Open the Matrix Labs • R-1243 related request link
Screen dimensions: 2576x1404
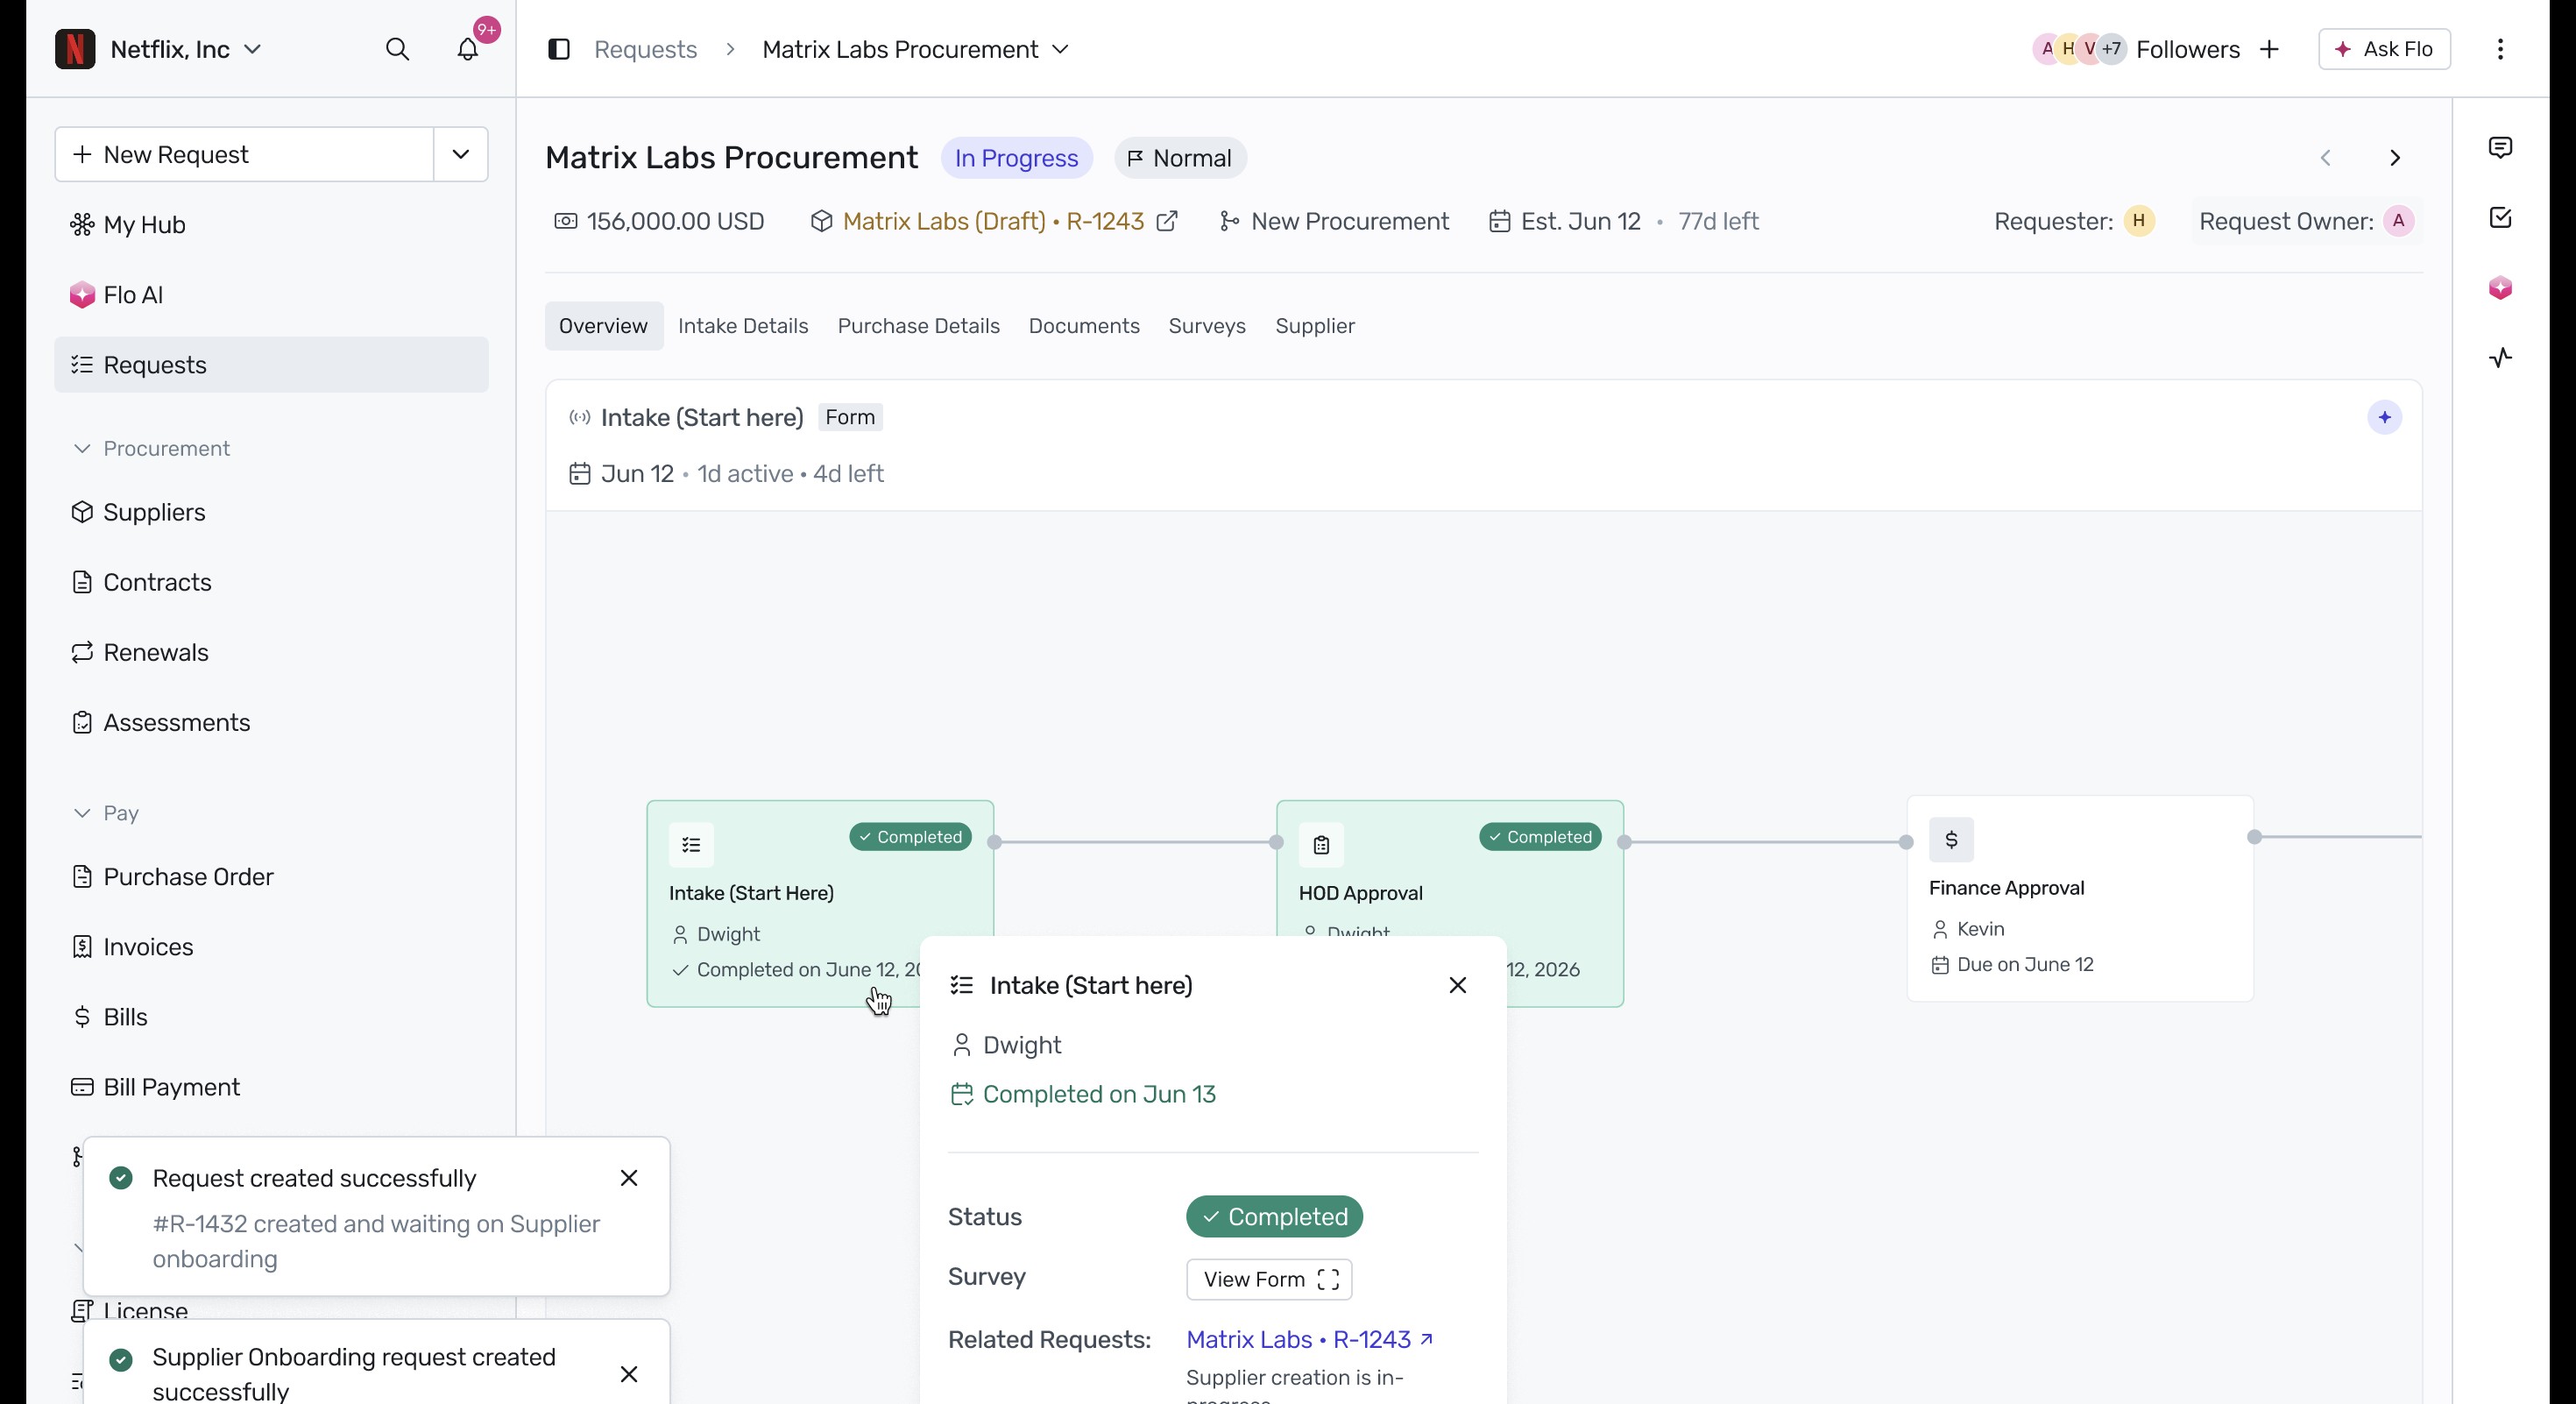(x=1309, y=1339)
